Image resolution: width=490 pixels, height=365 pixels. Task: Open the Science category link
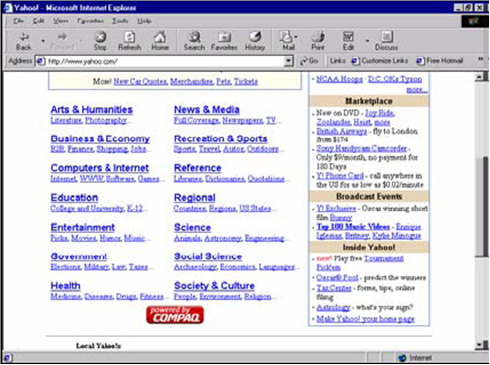pos(192,227)
